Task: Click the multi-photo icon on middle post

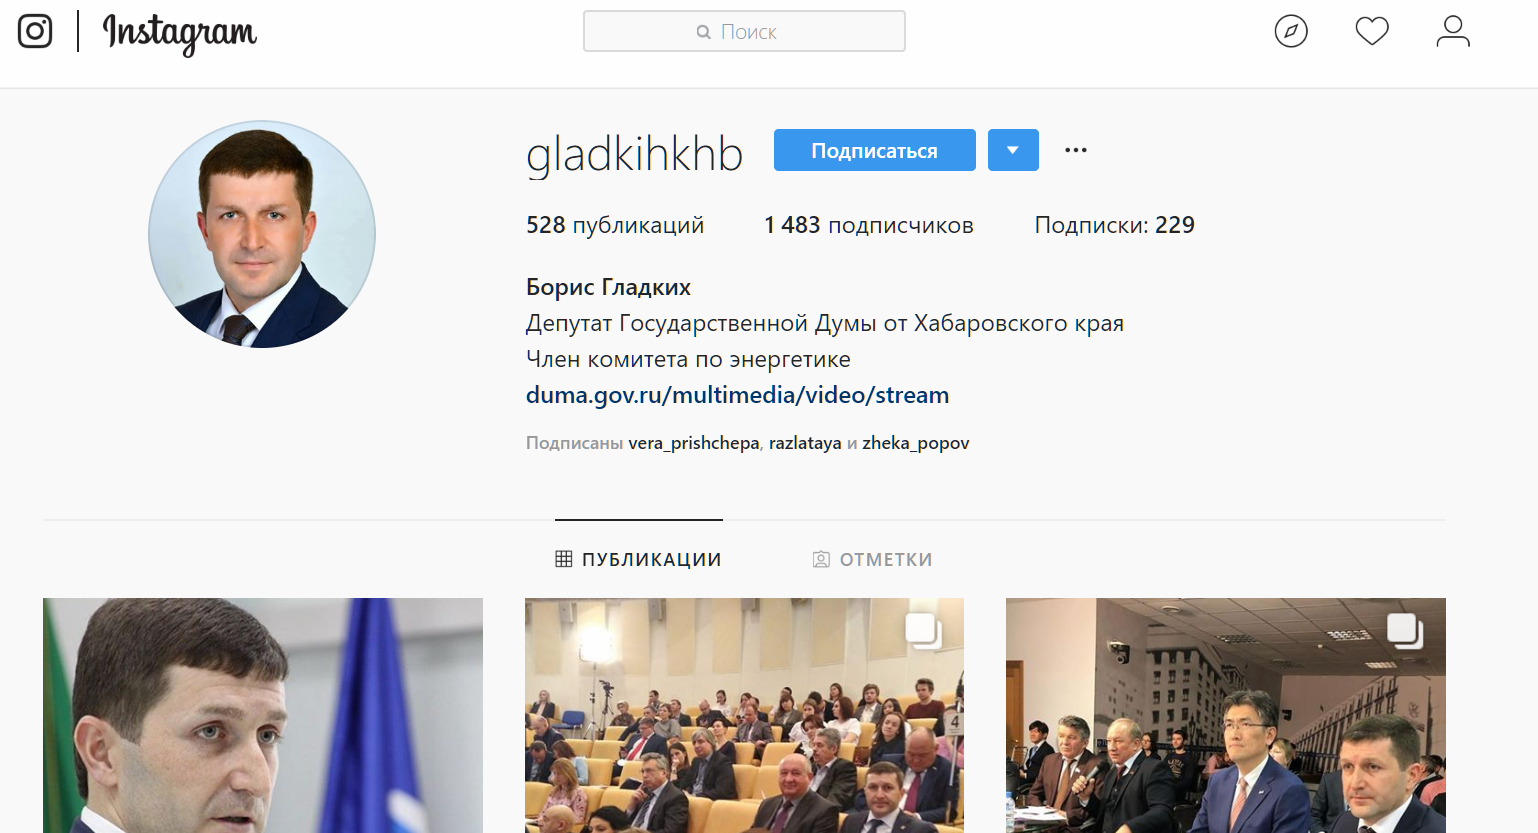Action: [x=923, y=631]
